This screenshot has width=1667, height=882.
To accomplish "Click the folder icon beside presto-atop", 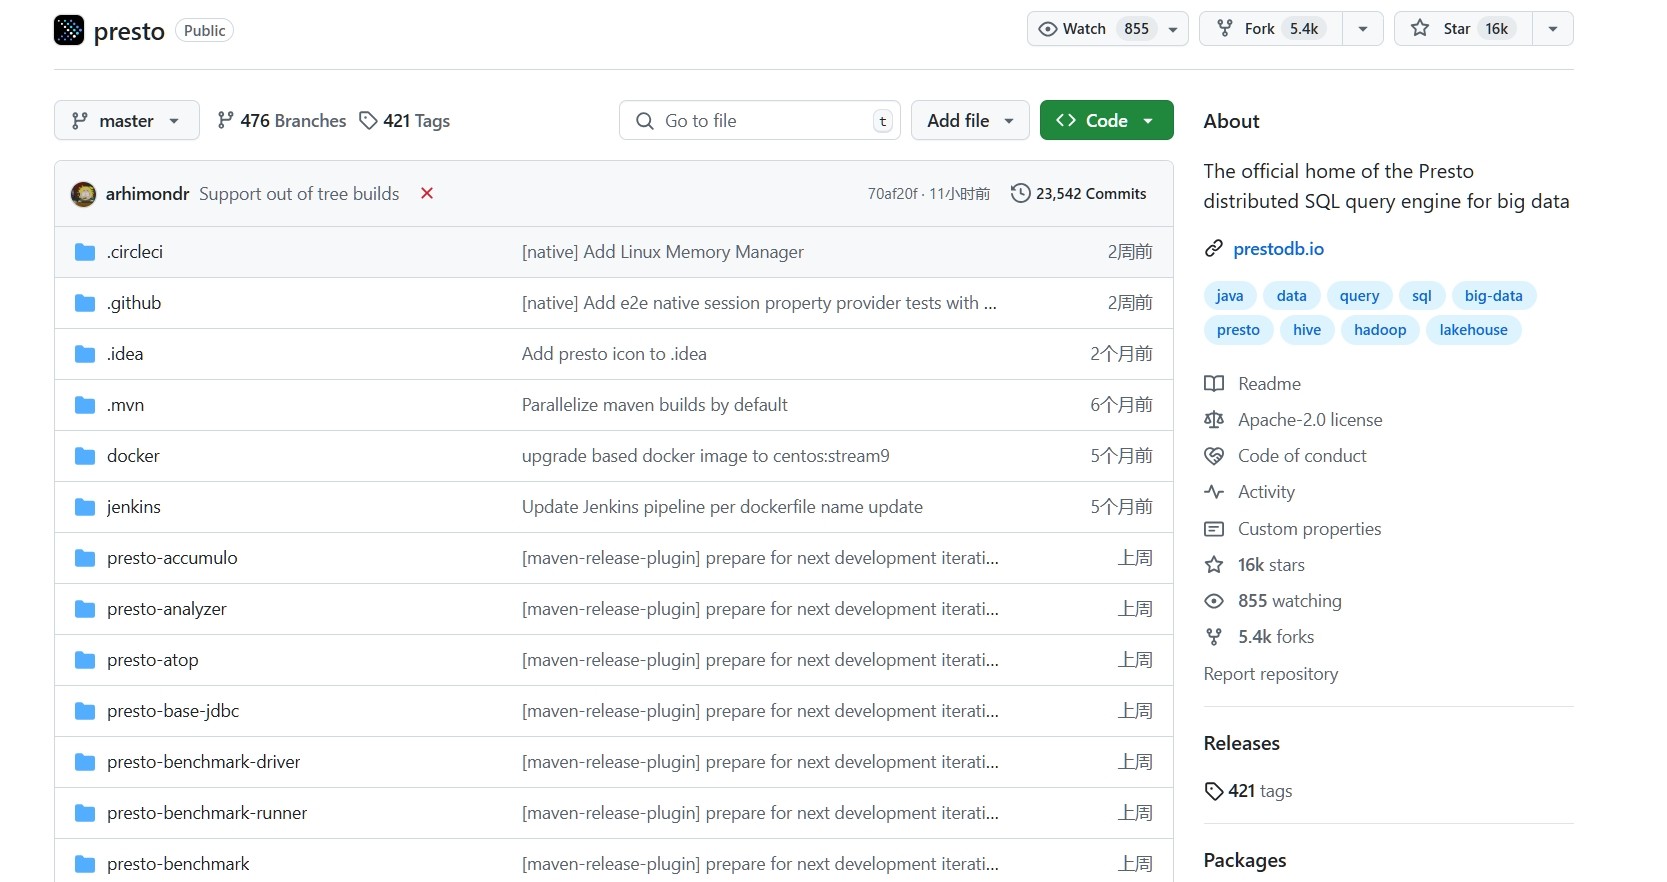I will coord(85,660).
